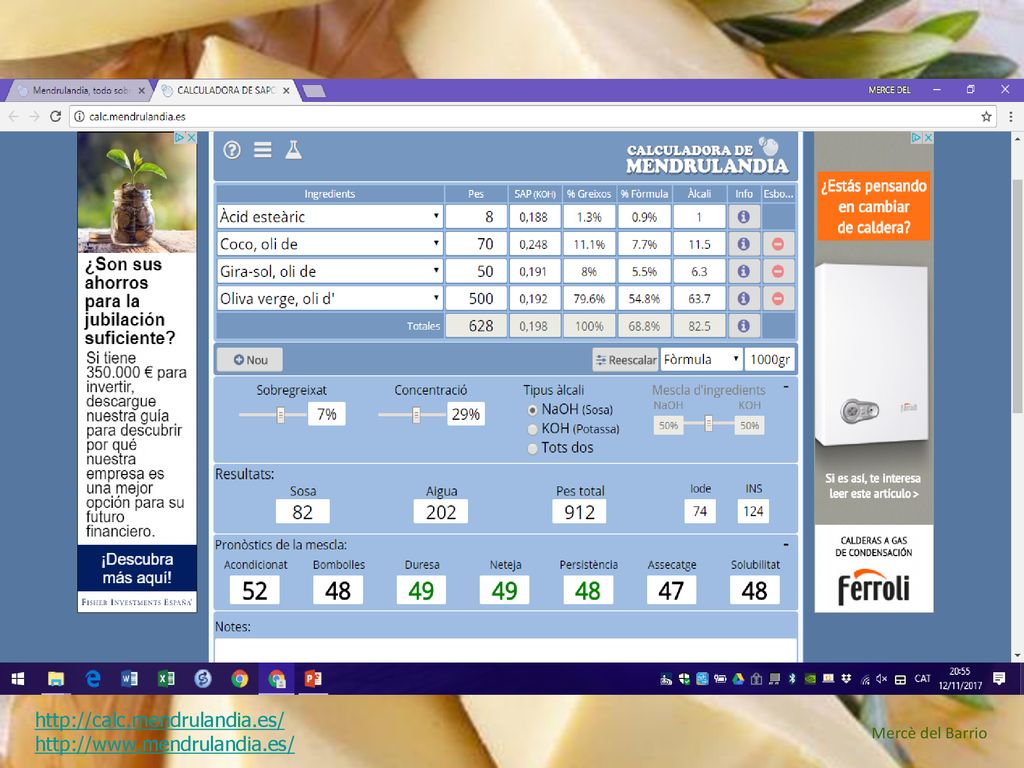Launch Microsoft Edge from the taskbar
This screenshot has height=768, width=1024.
93,679
